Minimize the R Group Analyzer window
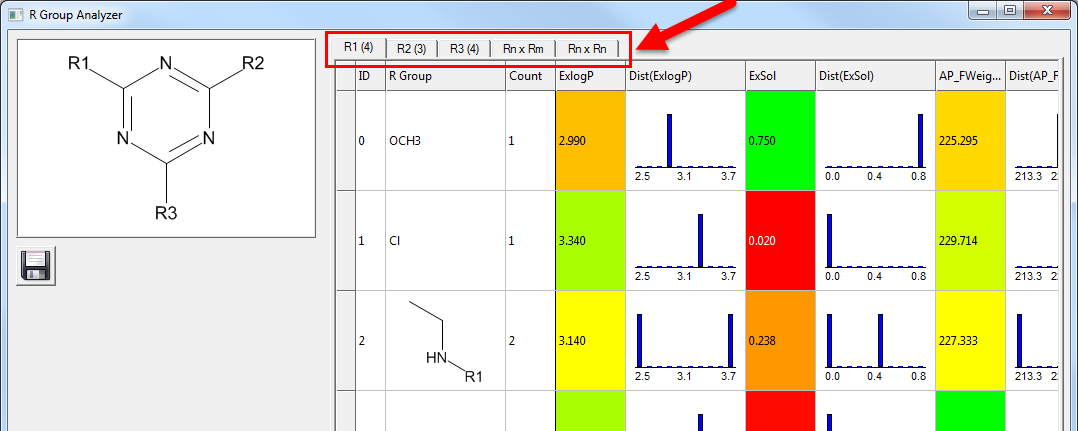The image size is (1078, 431). (x=982, y=10)
